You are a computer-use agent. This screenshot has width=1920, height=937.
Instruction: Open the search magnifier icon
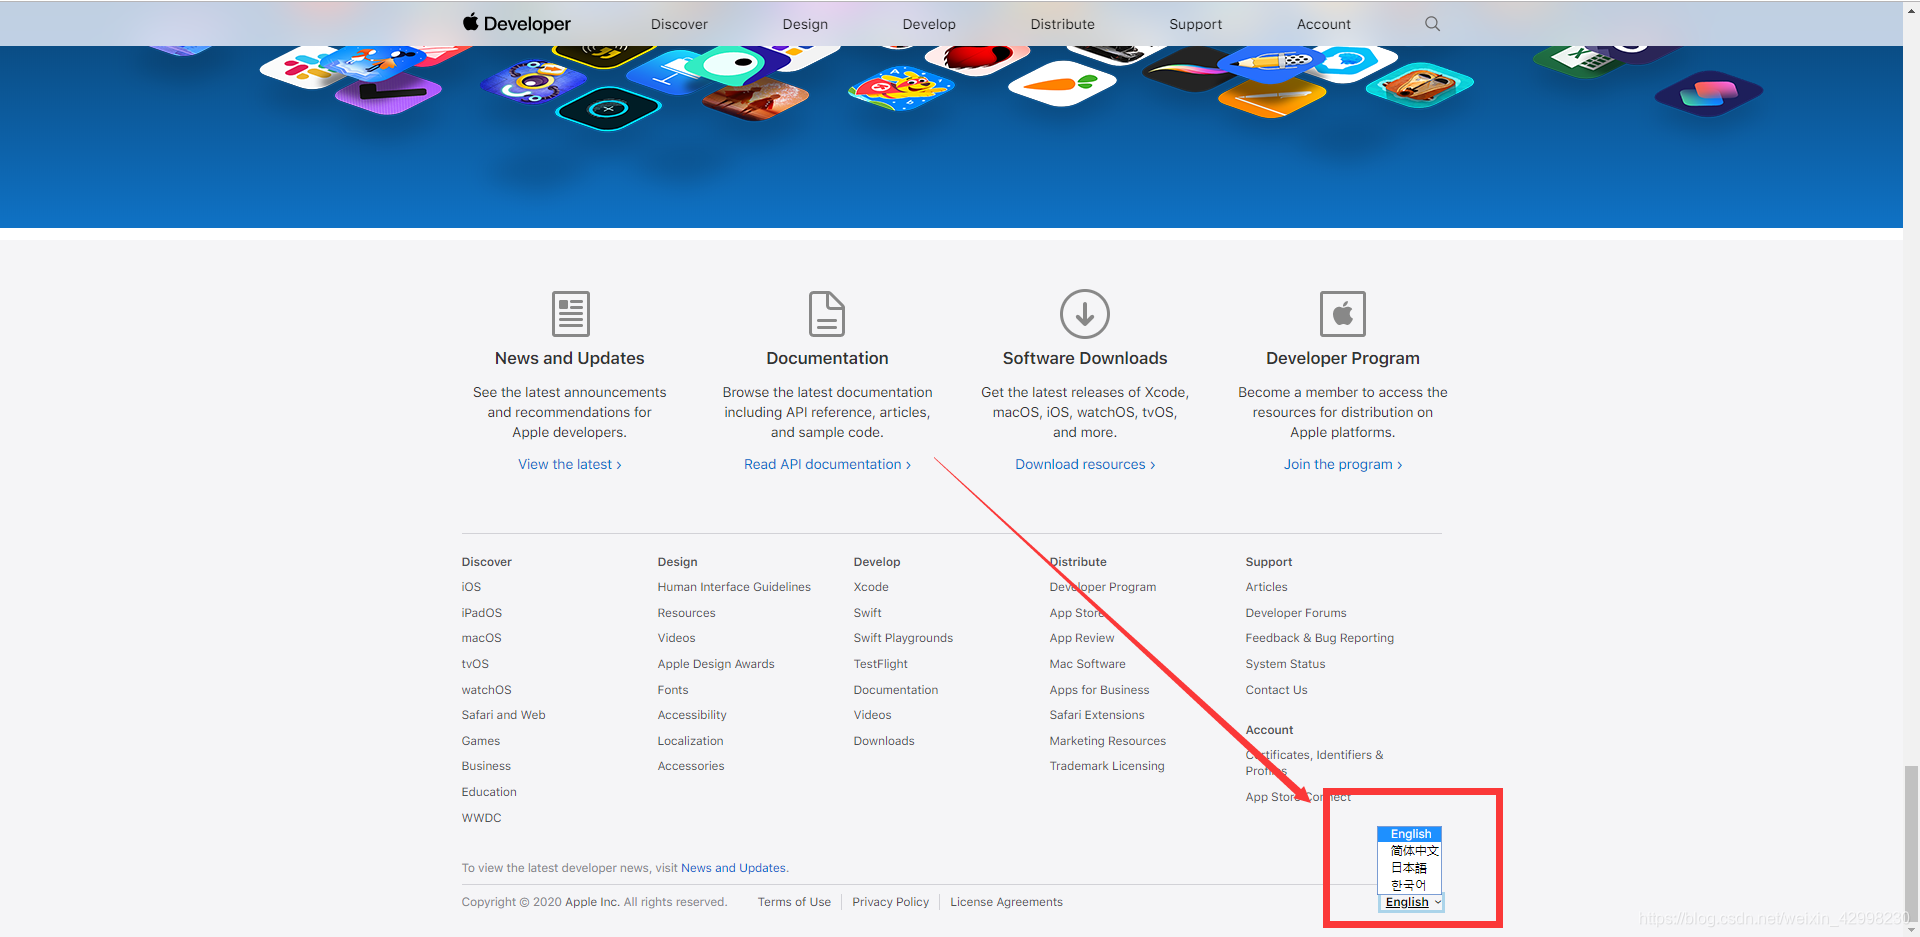tap(1432, 23)
